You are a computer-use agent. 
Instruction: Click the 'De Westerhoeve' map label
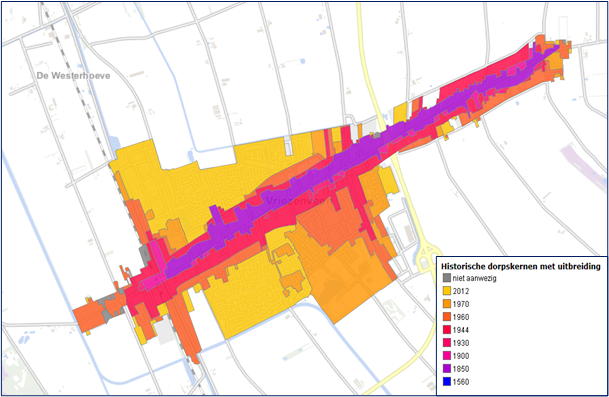[x=73, y=76]
